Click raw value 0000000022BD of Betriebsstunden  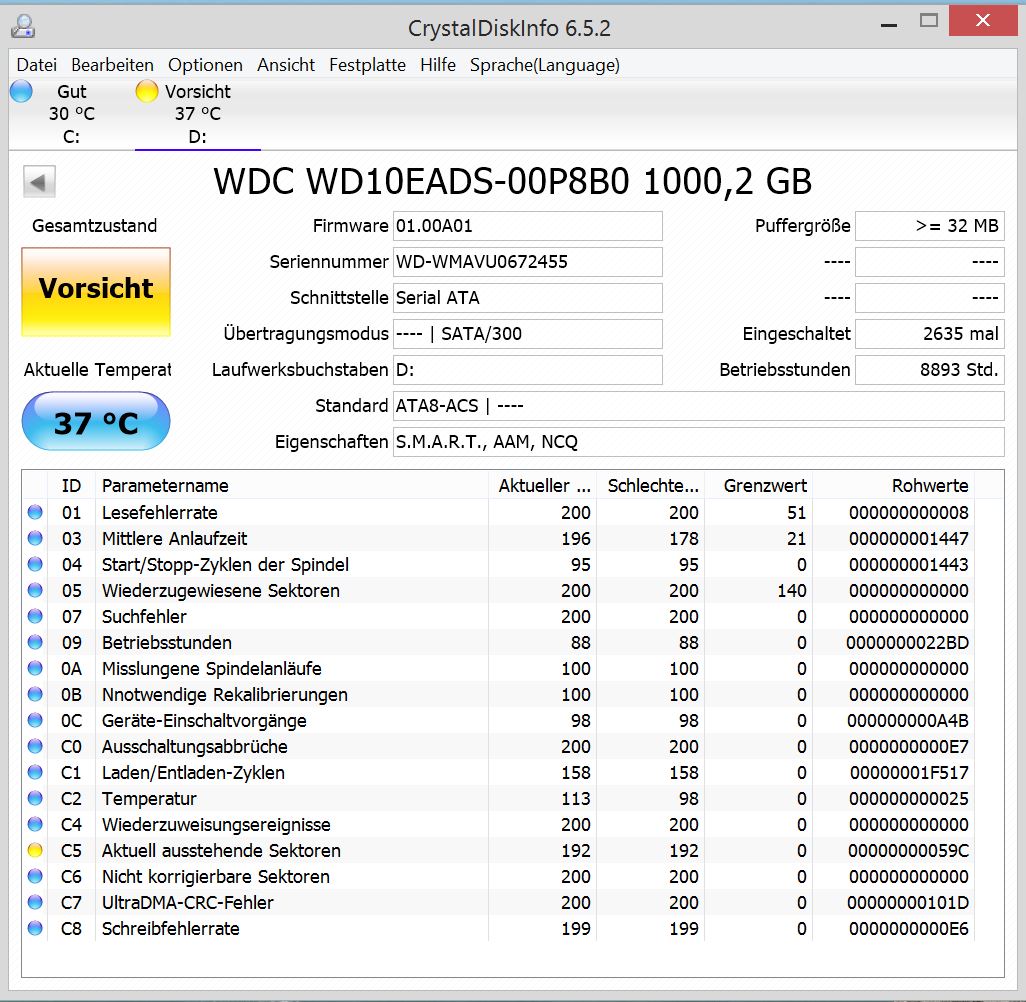point(907,643)
